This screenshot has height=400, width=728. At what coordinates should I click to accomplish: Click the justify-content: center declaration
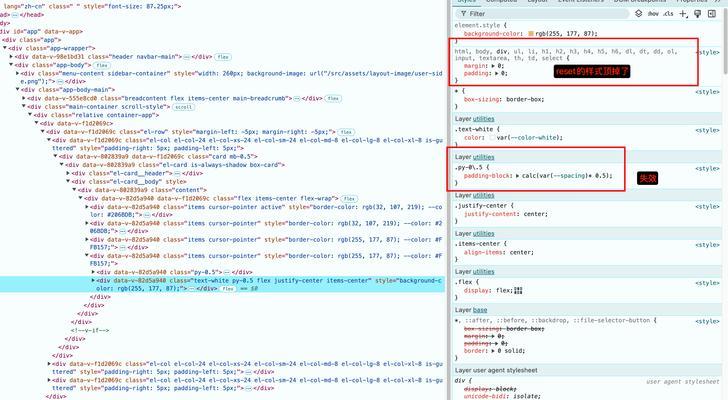[506, 214]
